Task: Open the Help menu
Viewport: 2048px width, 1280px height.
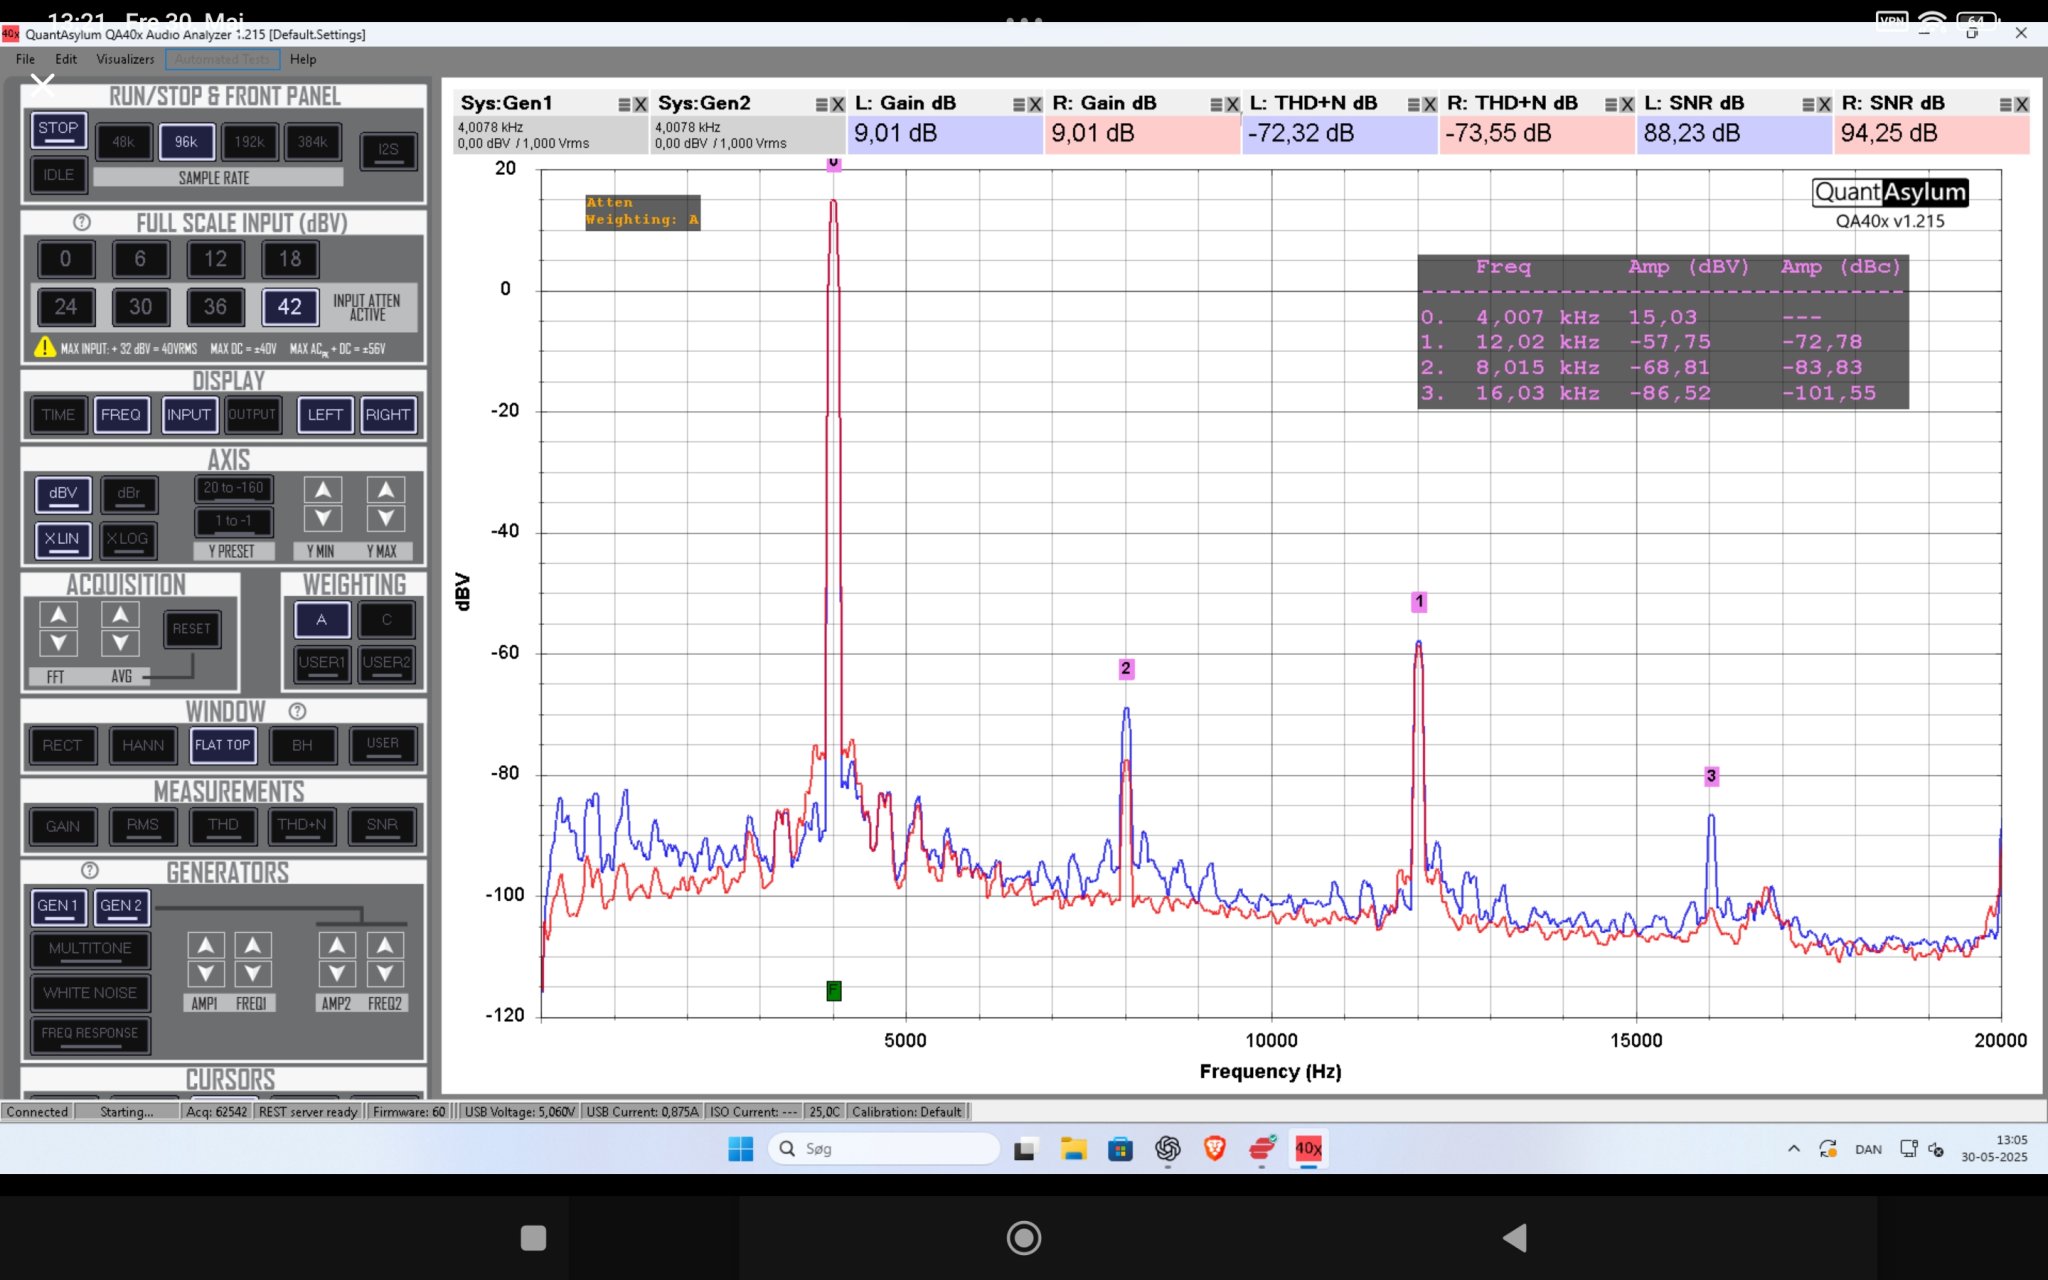Action: [x=303, y=59]
